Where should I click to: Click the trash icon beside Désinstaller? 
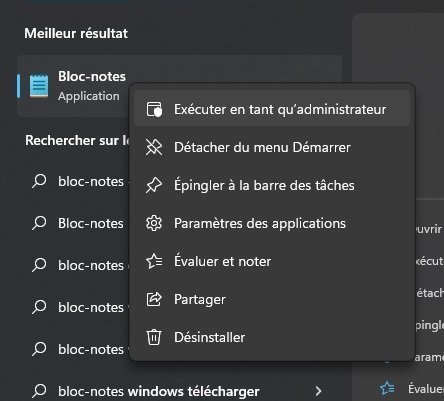point(154,337)
